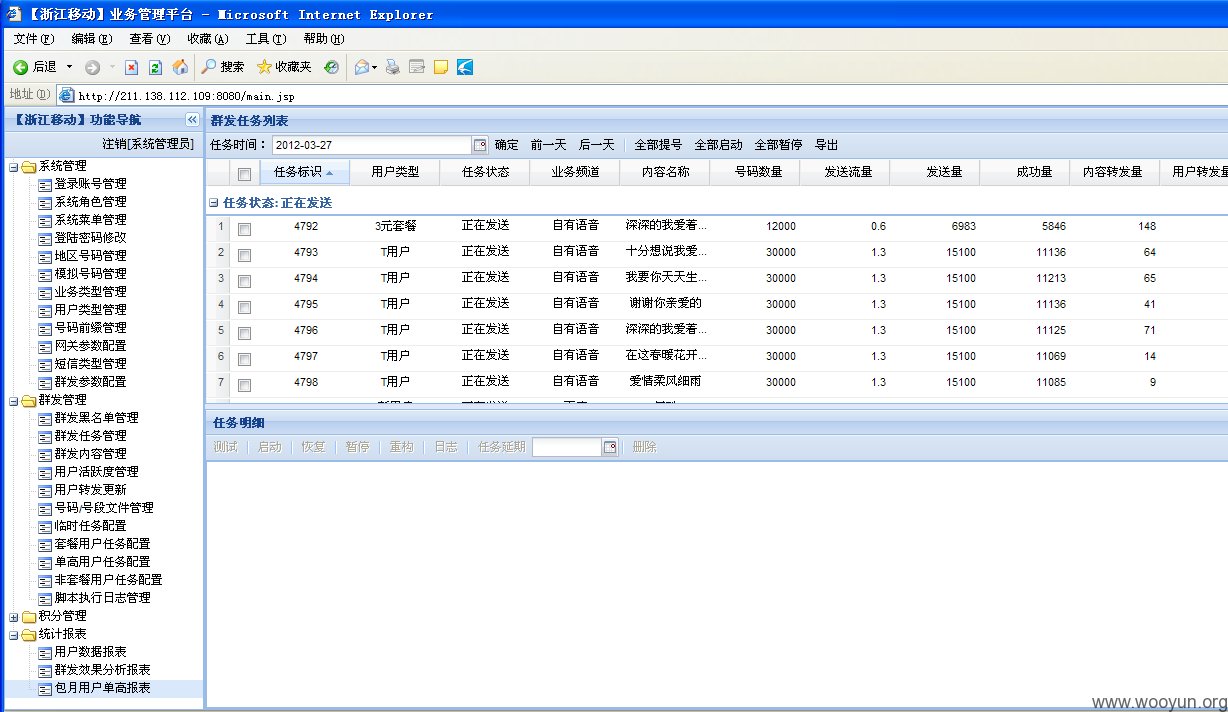Collapse the 功能导航 panel with double-arrow icon
Viewport: 1228px width, 712px height.
click(192, 120)
